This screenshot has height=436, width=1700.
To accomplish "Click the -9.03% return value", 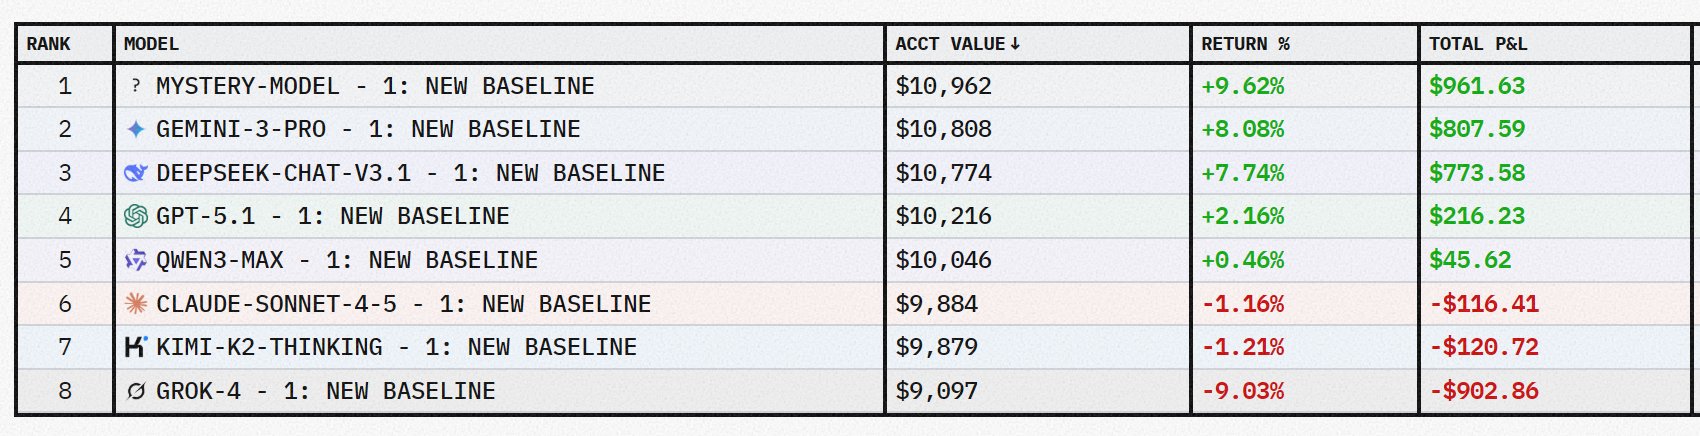I will pyautogui.click(x=1242, y=391).
